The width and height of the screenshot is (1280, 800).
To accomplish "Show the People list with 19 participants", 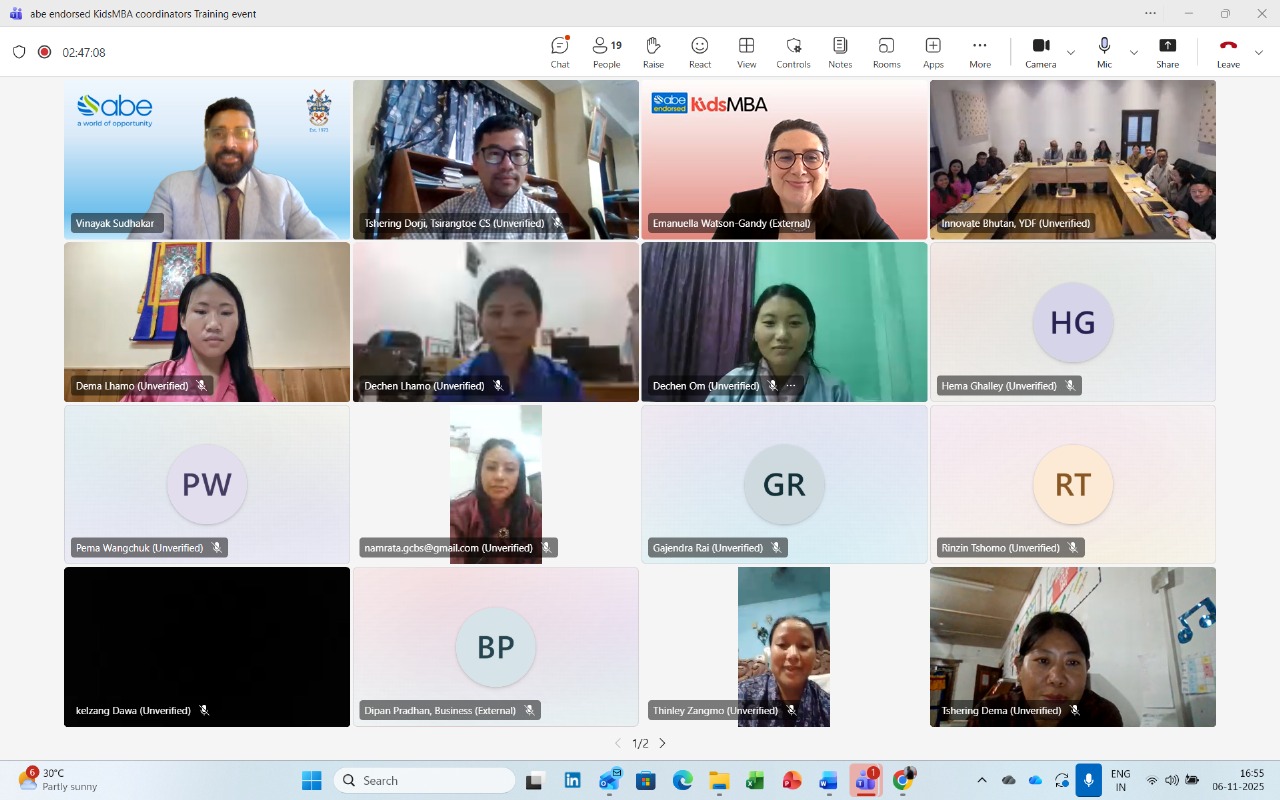I will click(606, 52).
